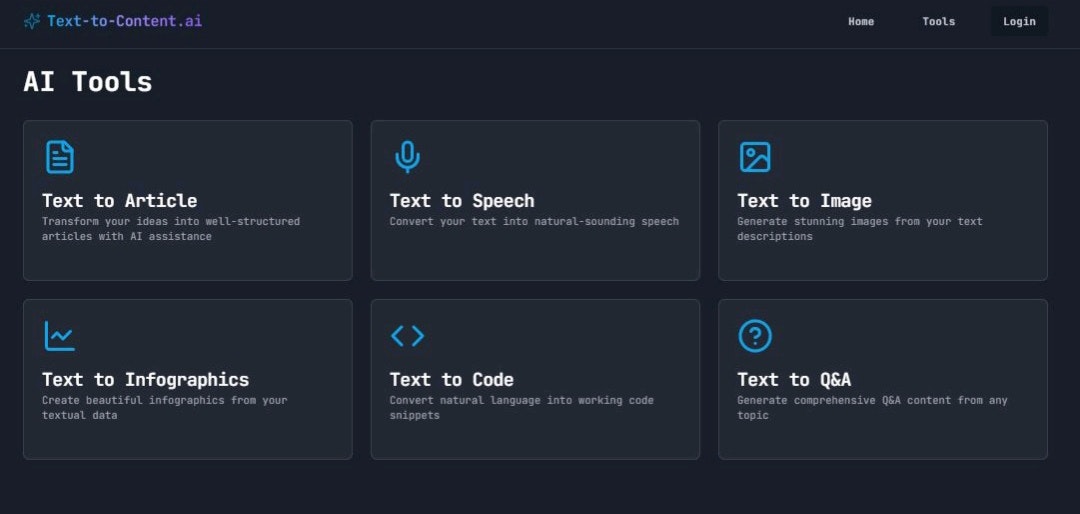Open the Text to Article heading
Screen dimensions: 1080x514
119,201
